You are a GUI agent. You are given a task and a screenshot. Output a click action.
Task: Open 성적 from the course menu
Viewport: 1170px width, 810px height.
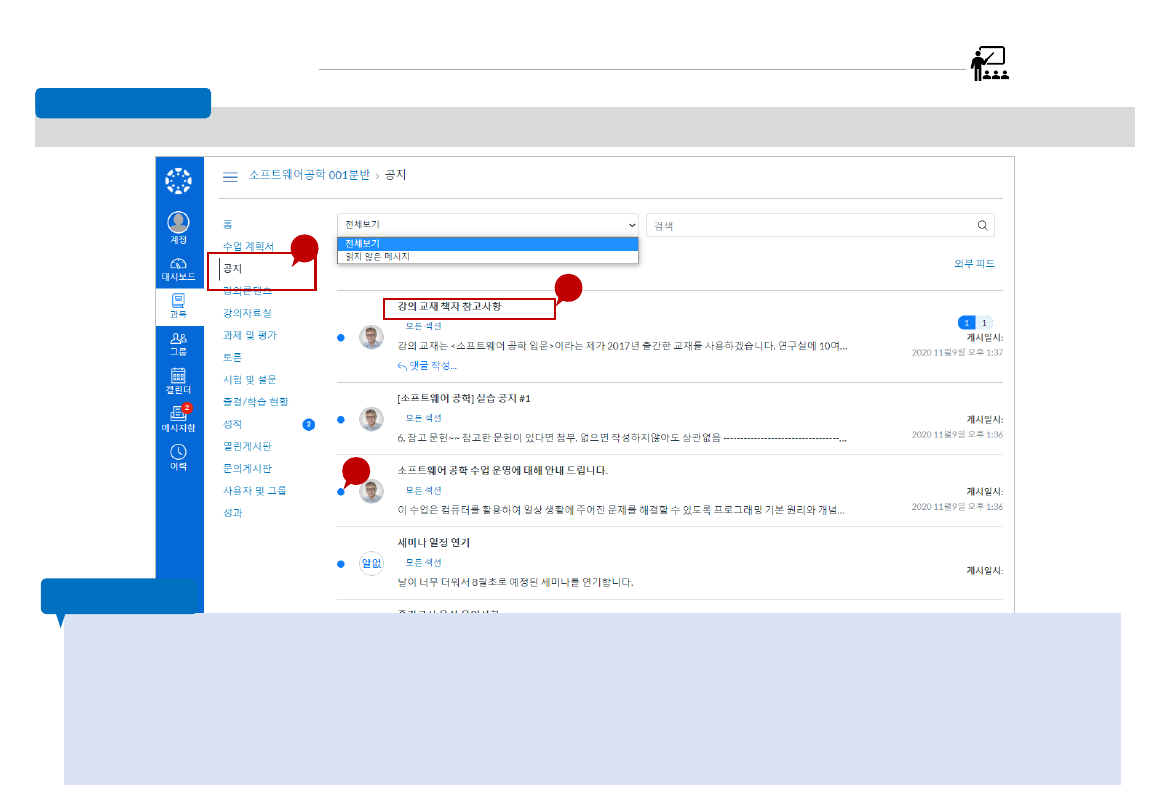coord(234,422)
